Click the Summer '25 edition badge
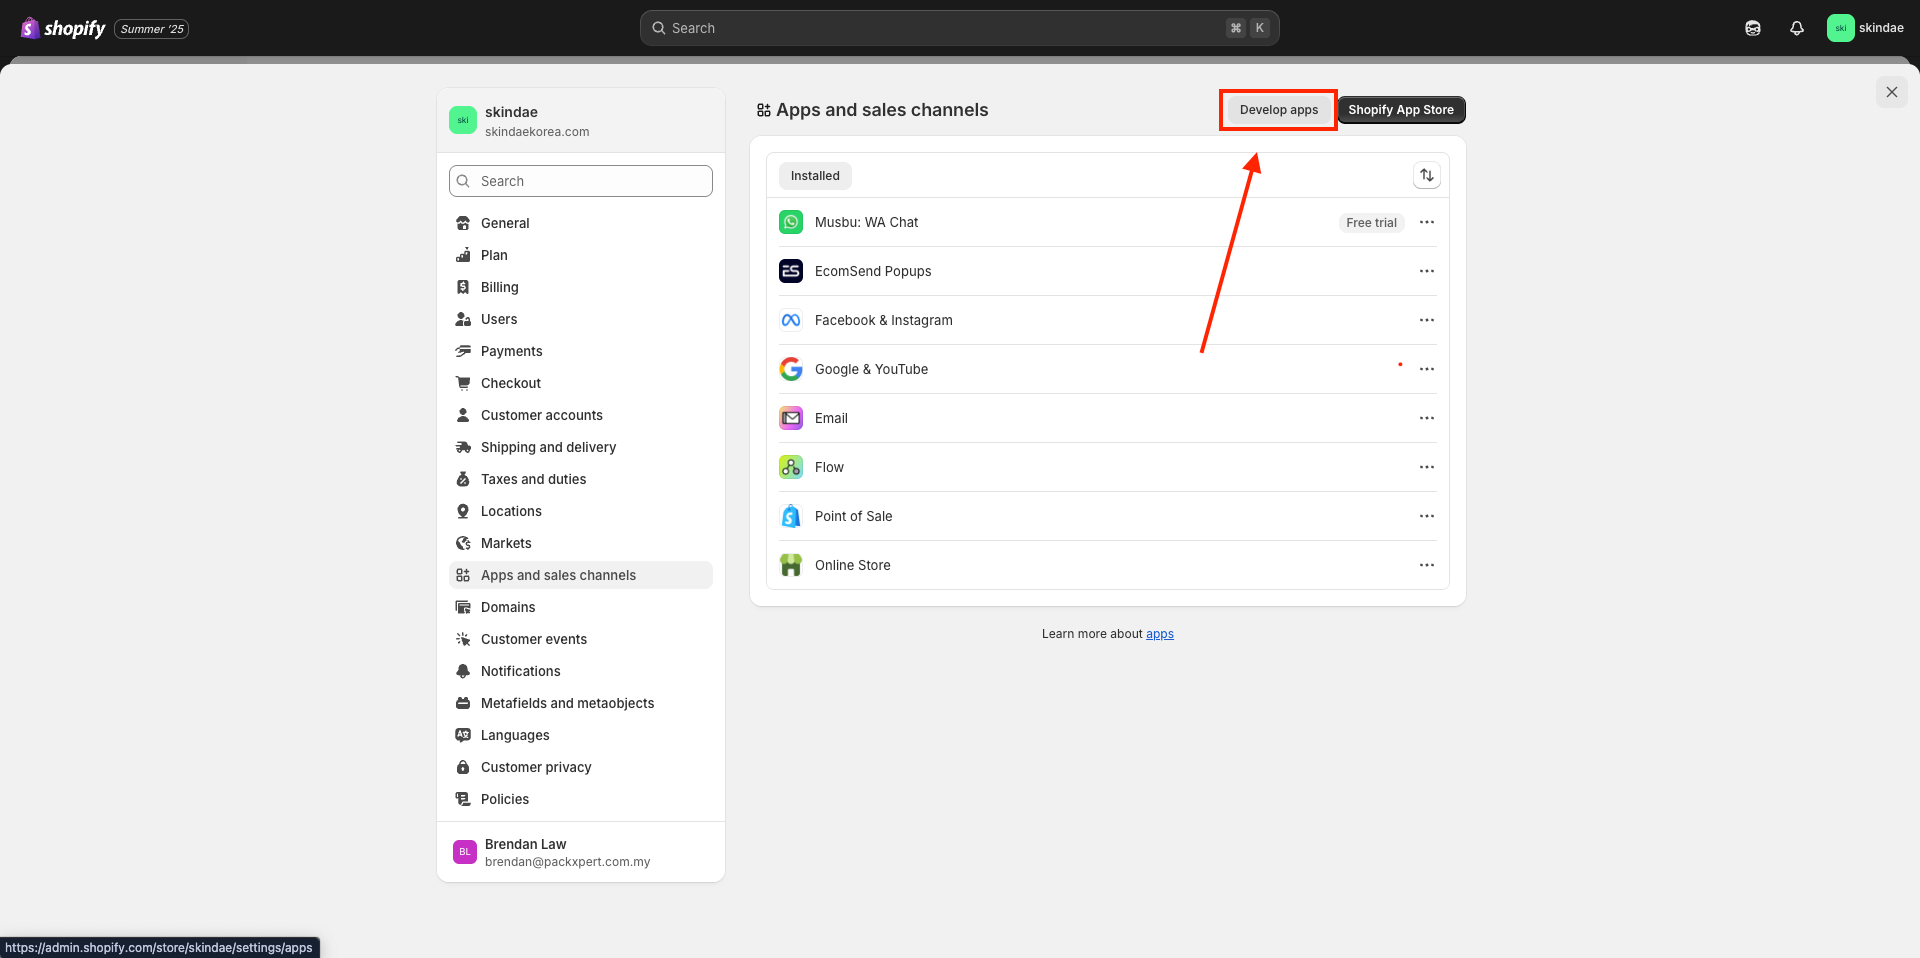 (x=152, y=29)
